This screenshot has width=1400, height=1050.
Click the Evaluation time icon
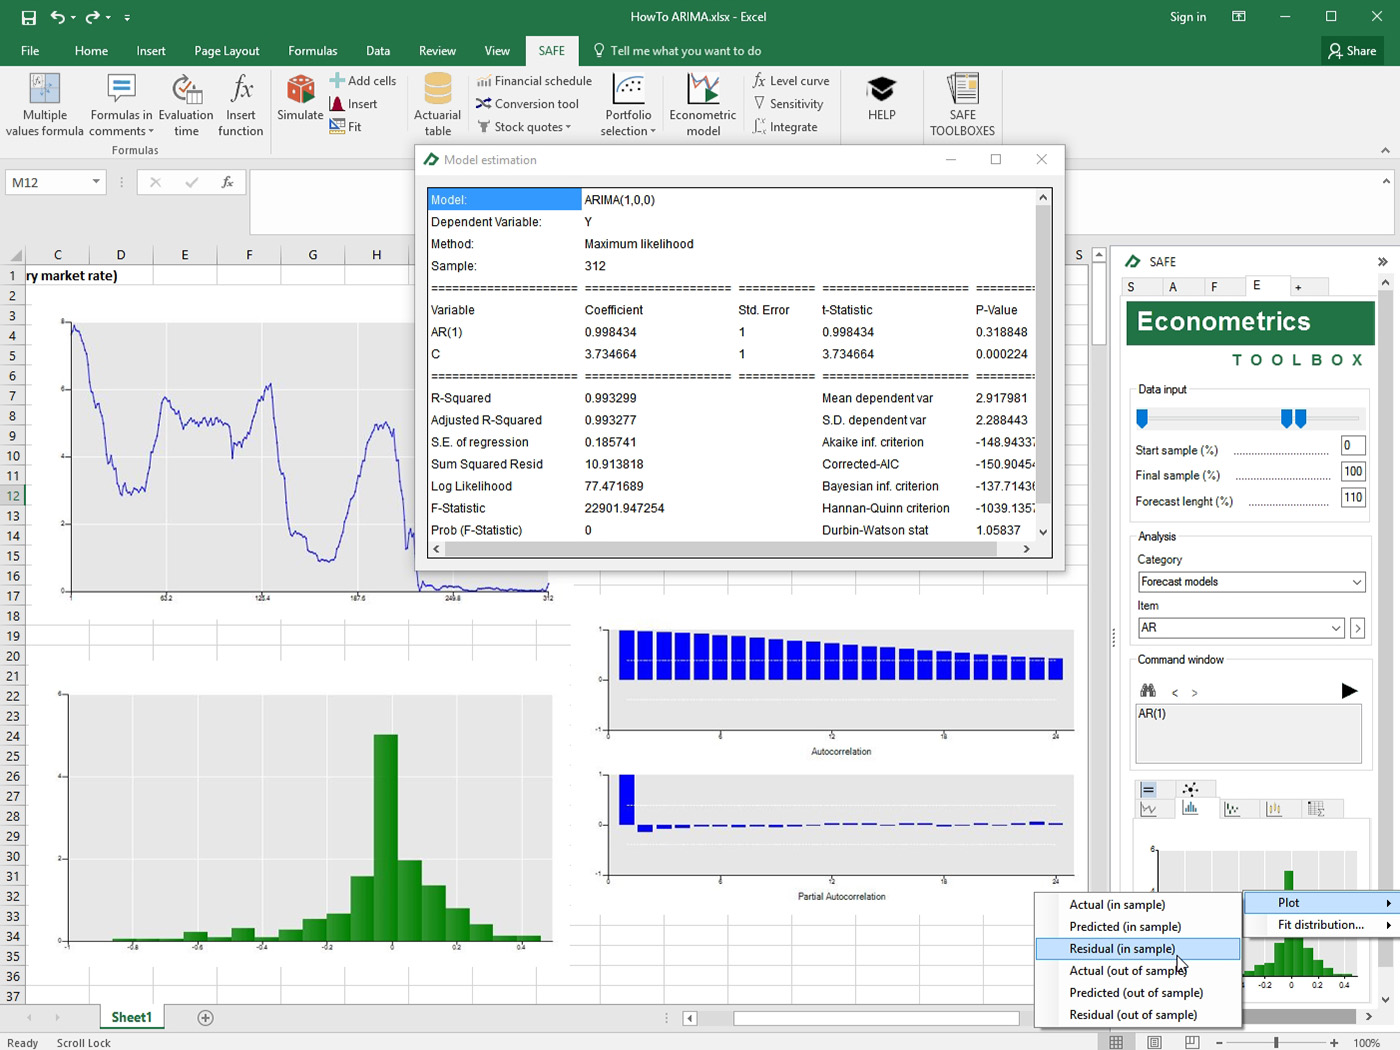click(x=186, y=89)
